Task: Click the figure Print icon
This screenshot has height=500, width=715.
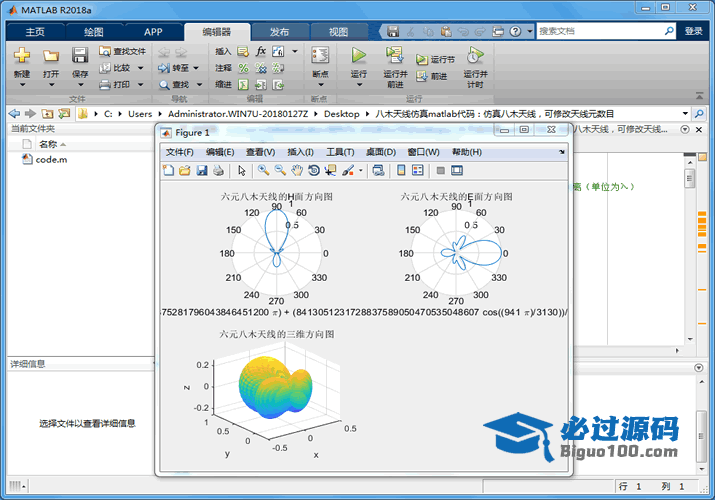Action: 218,170
